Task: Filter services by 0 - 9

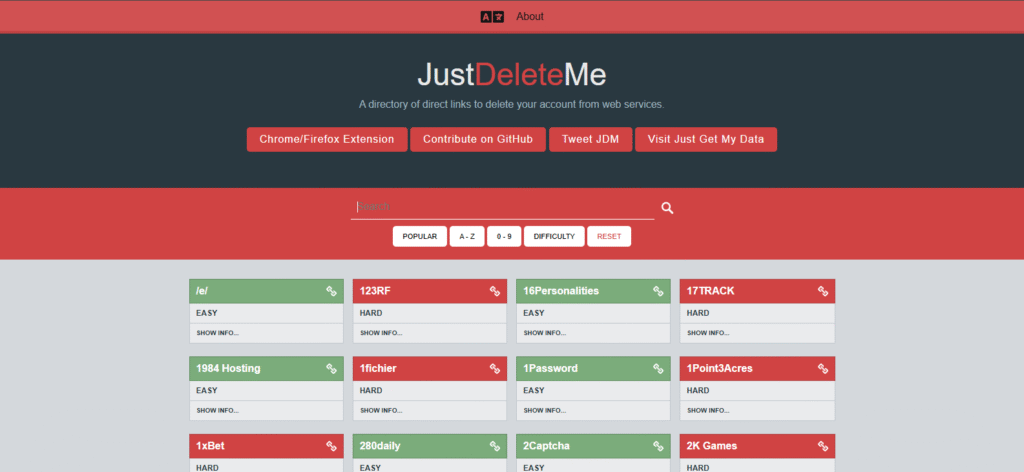Action: tap(504, 236)
